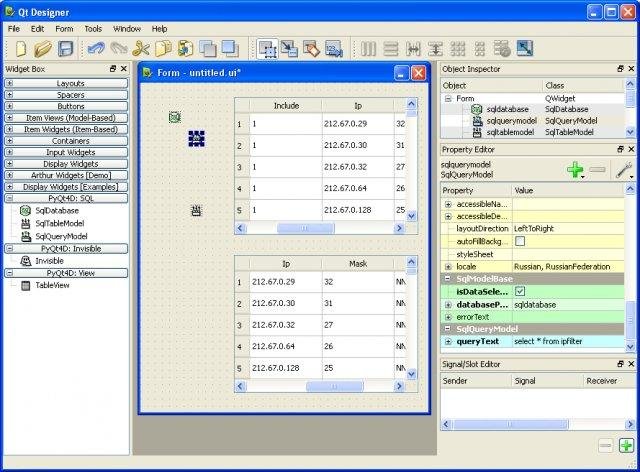Screen dimensions: 640x472
Task: Click the Copy toolbar icon
Action: 163,49
